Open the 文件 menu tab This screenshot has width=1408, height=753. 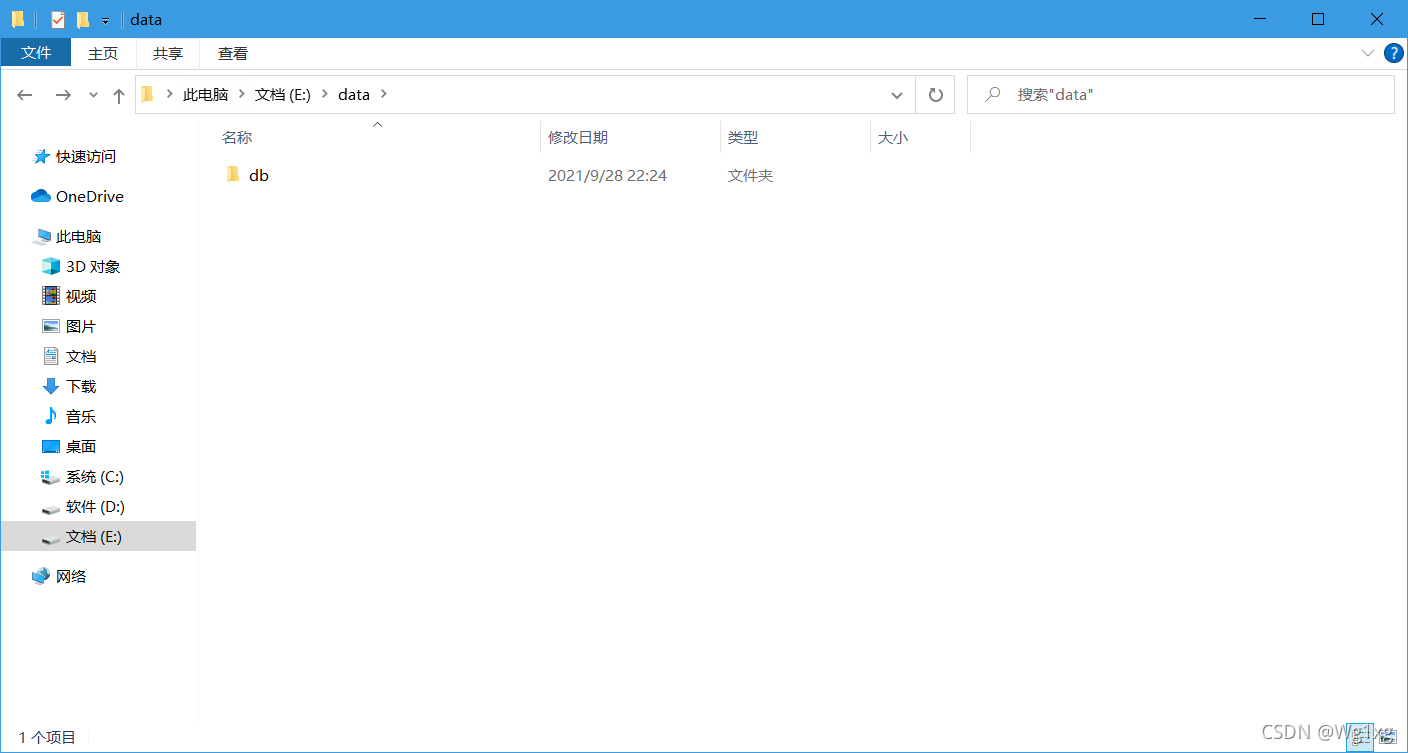pos(36,53)
